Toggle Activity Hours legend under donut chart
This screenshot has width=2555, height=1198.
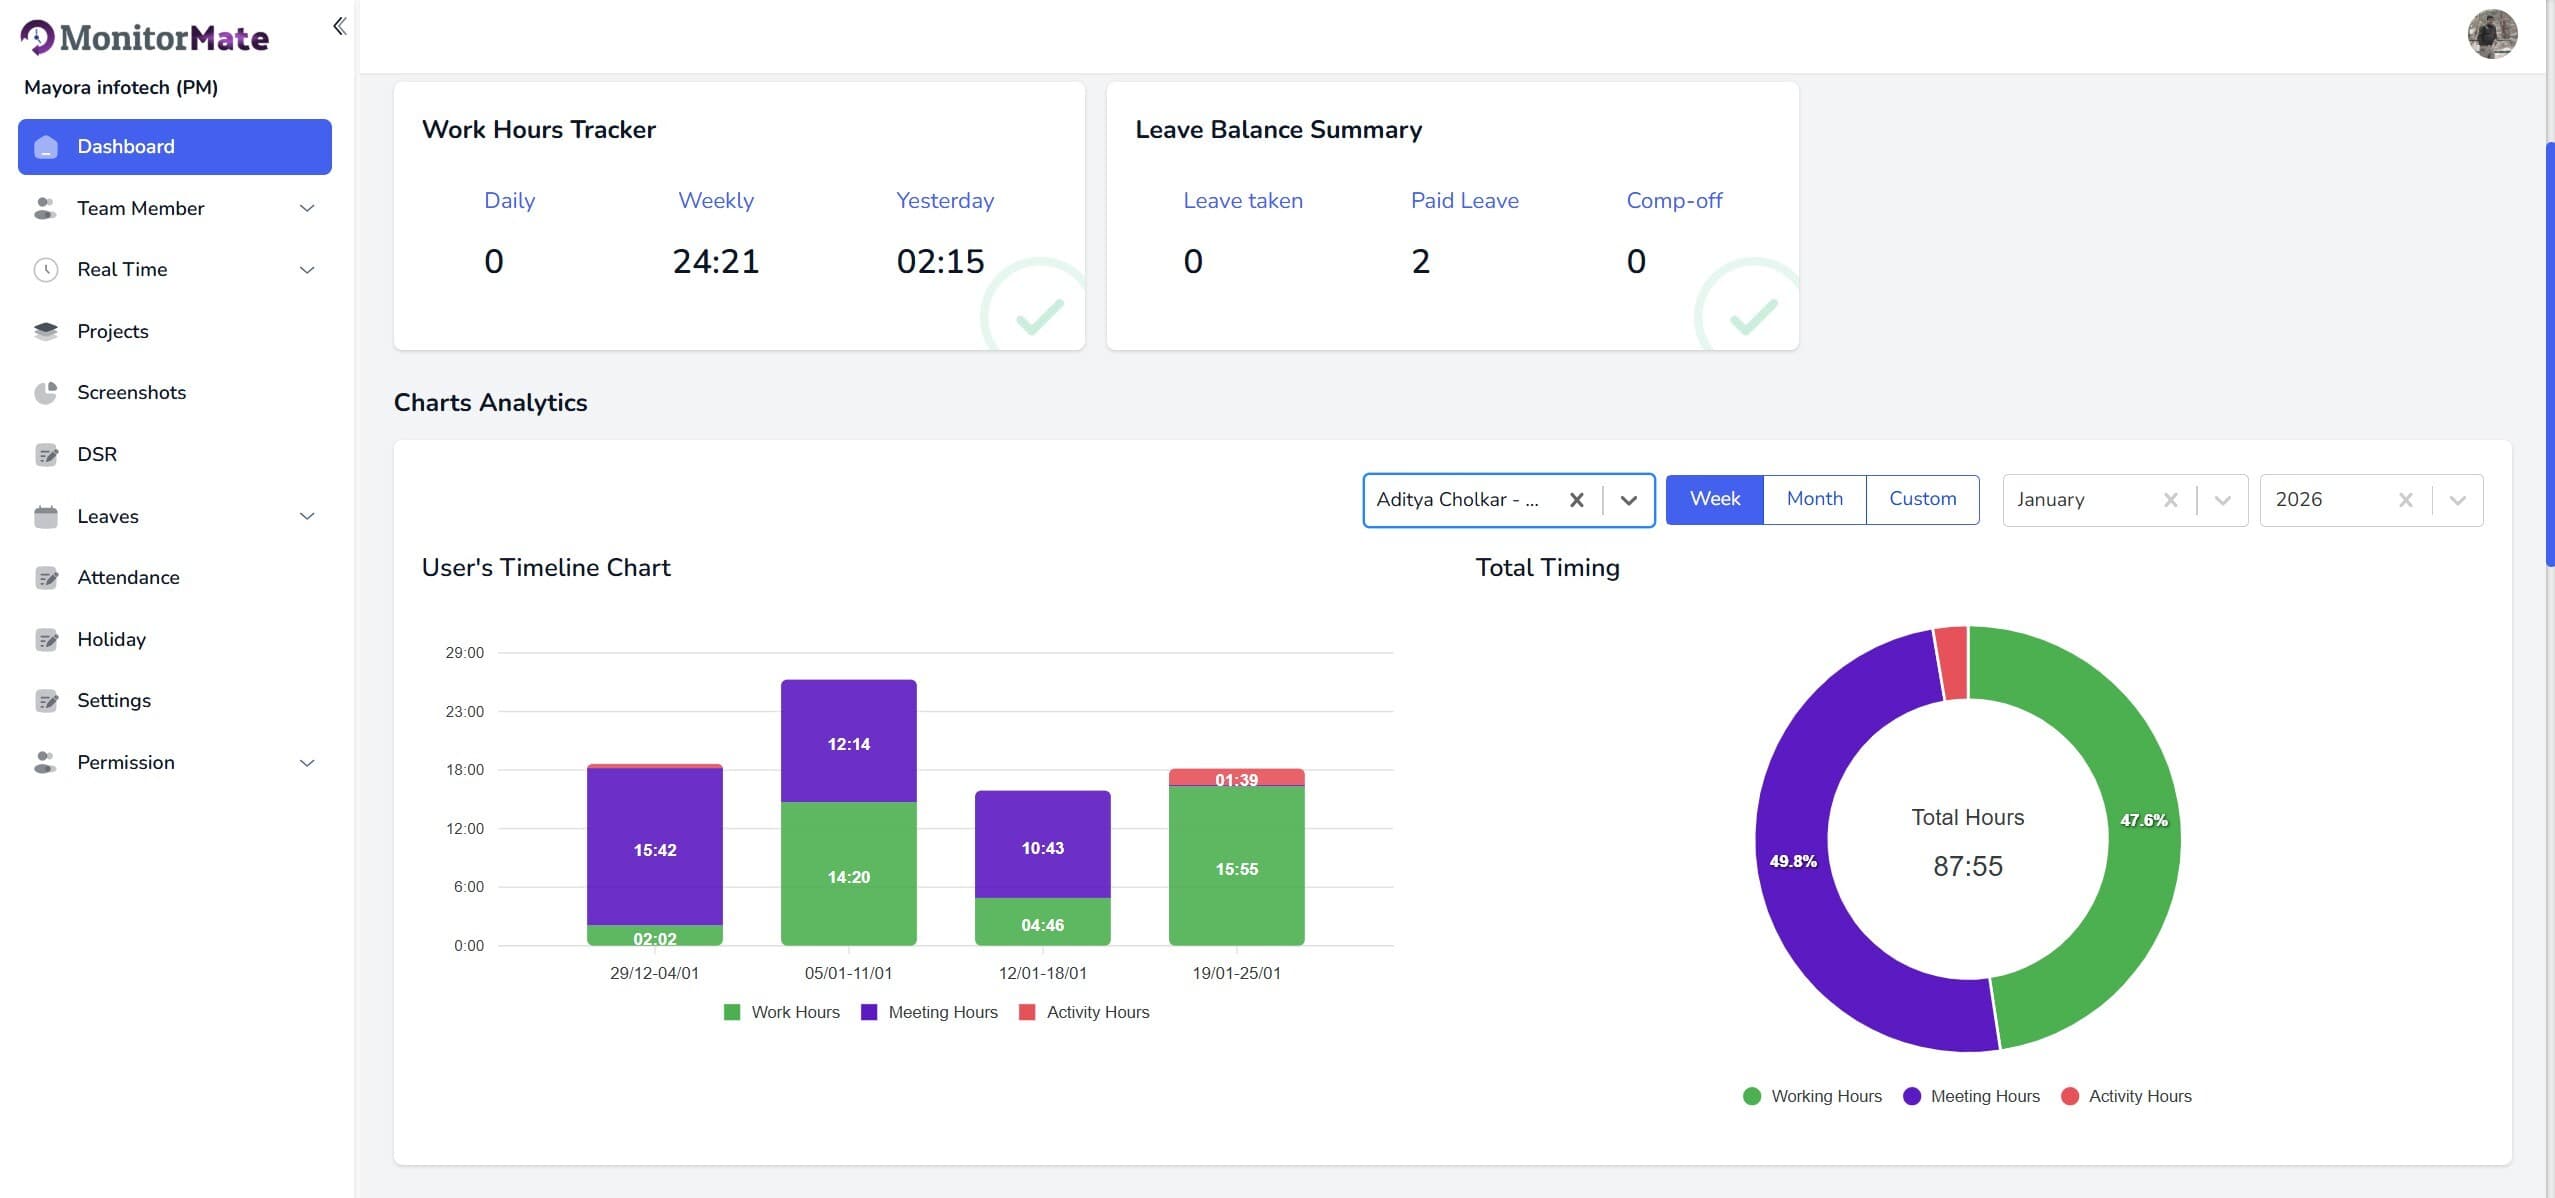(2126, 1096)
